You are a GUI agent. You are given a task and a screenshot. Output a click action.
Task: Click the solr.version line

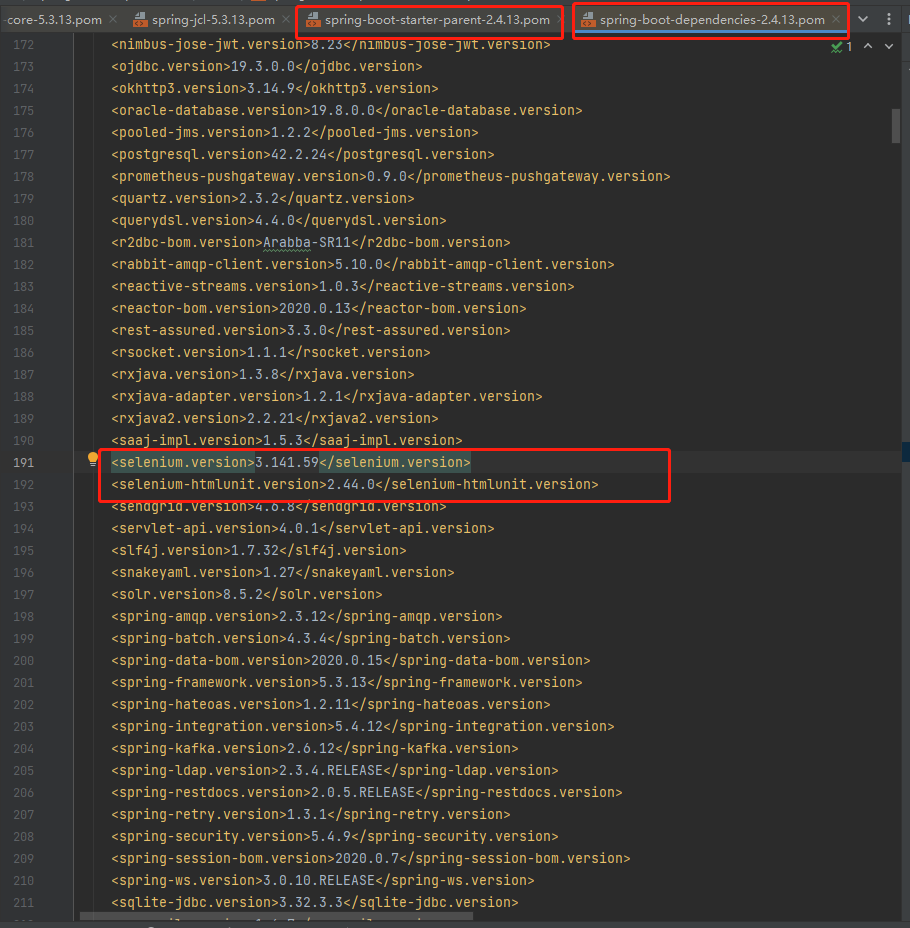(247, 594)
